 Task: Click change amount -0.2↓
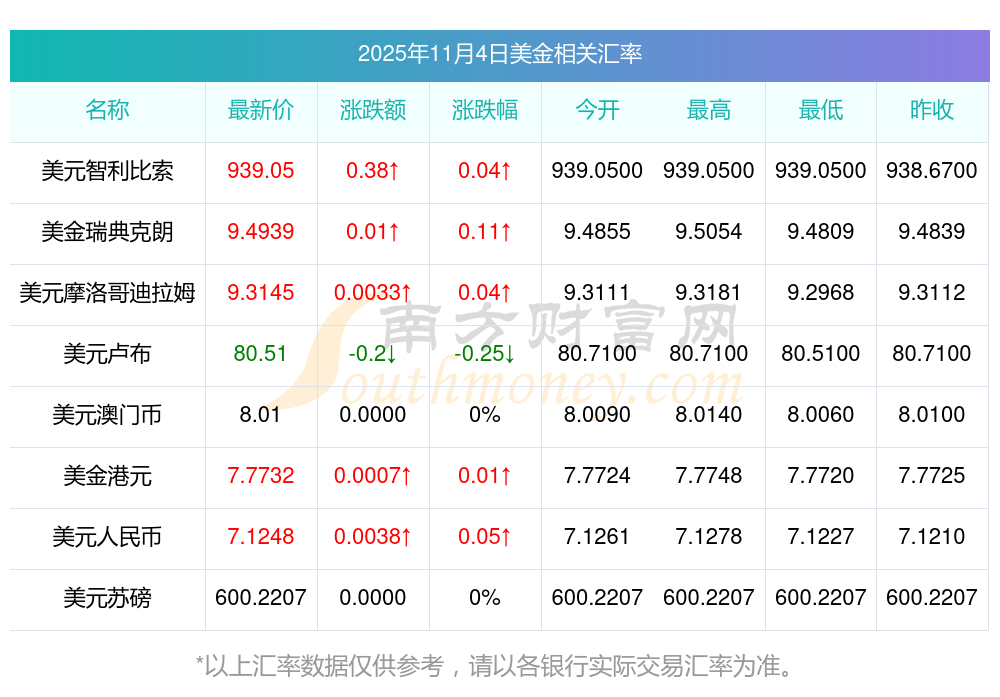point(372,353)
